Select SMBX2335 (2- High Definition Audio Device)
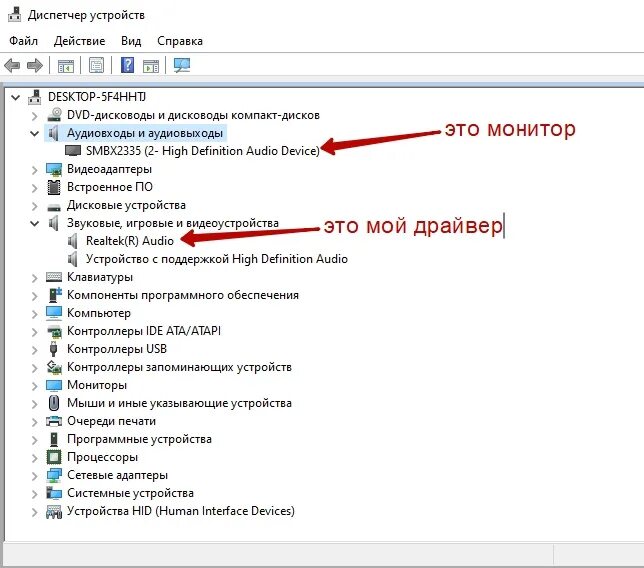 [202, 151]
